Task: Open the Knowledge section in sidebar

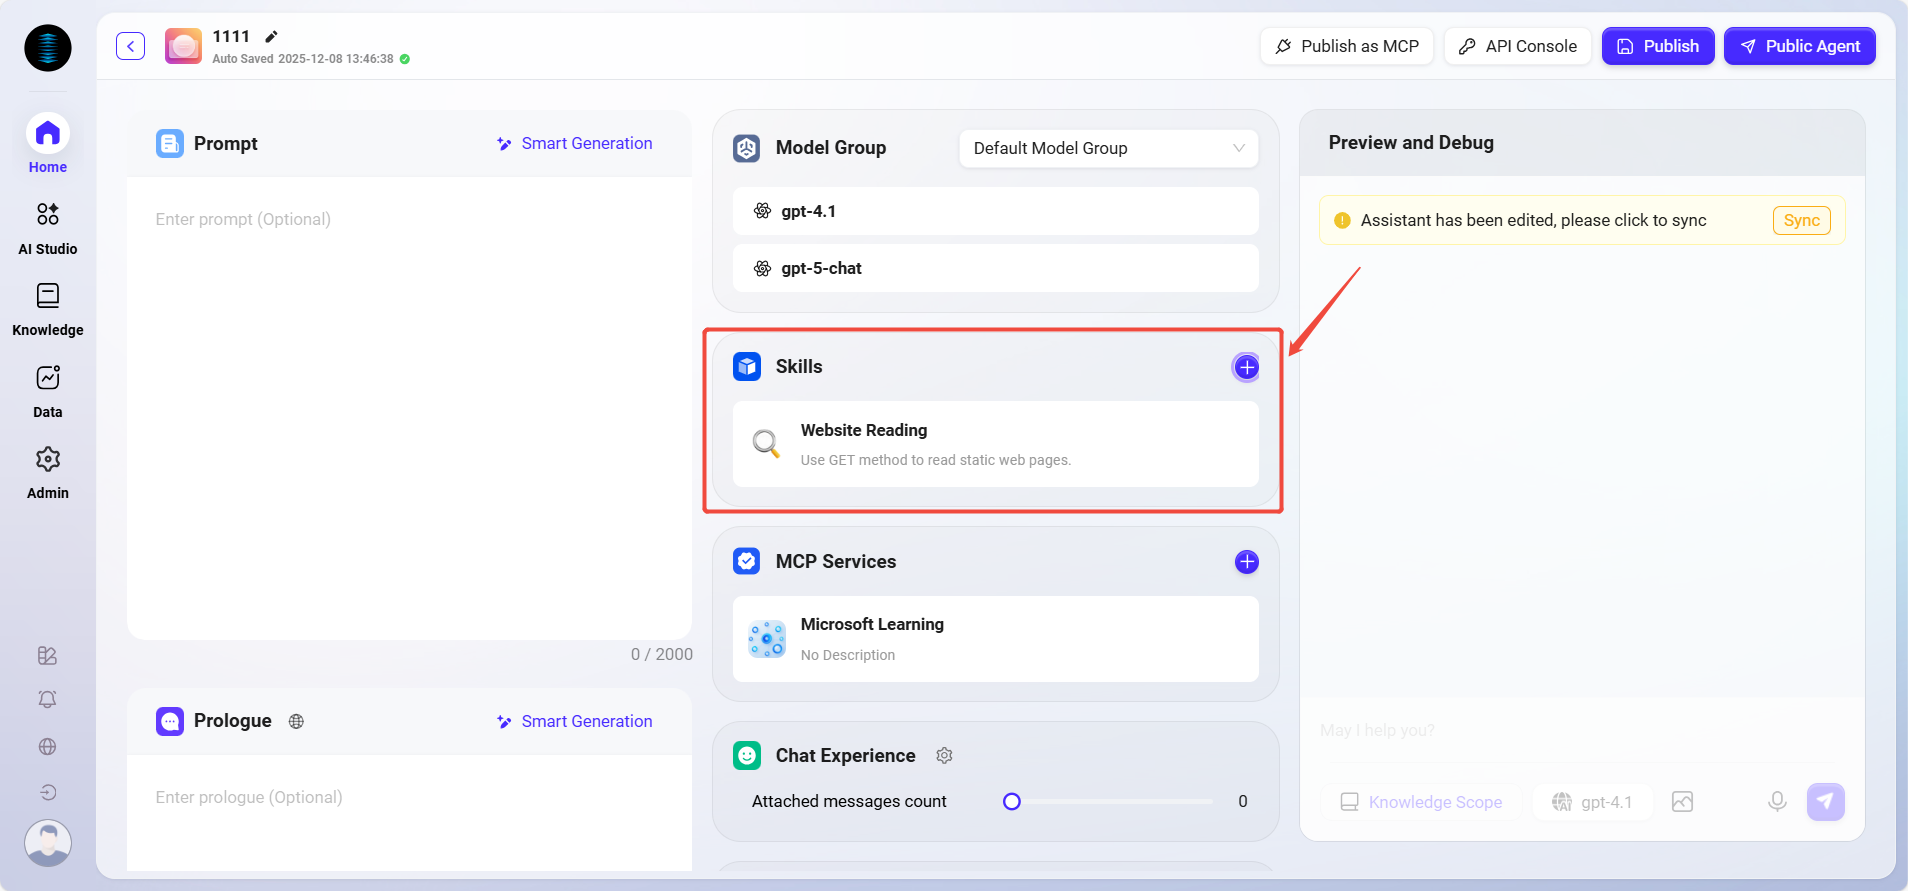Action: 48,309
